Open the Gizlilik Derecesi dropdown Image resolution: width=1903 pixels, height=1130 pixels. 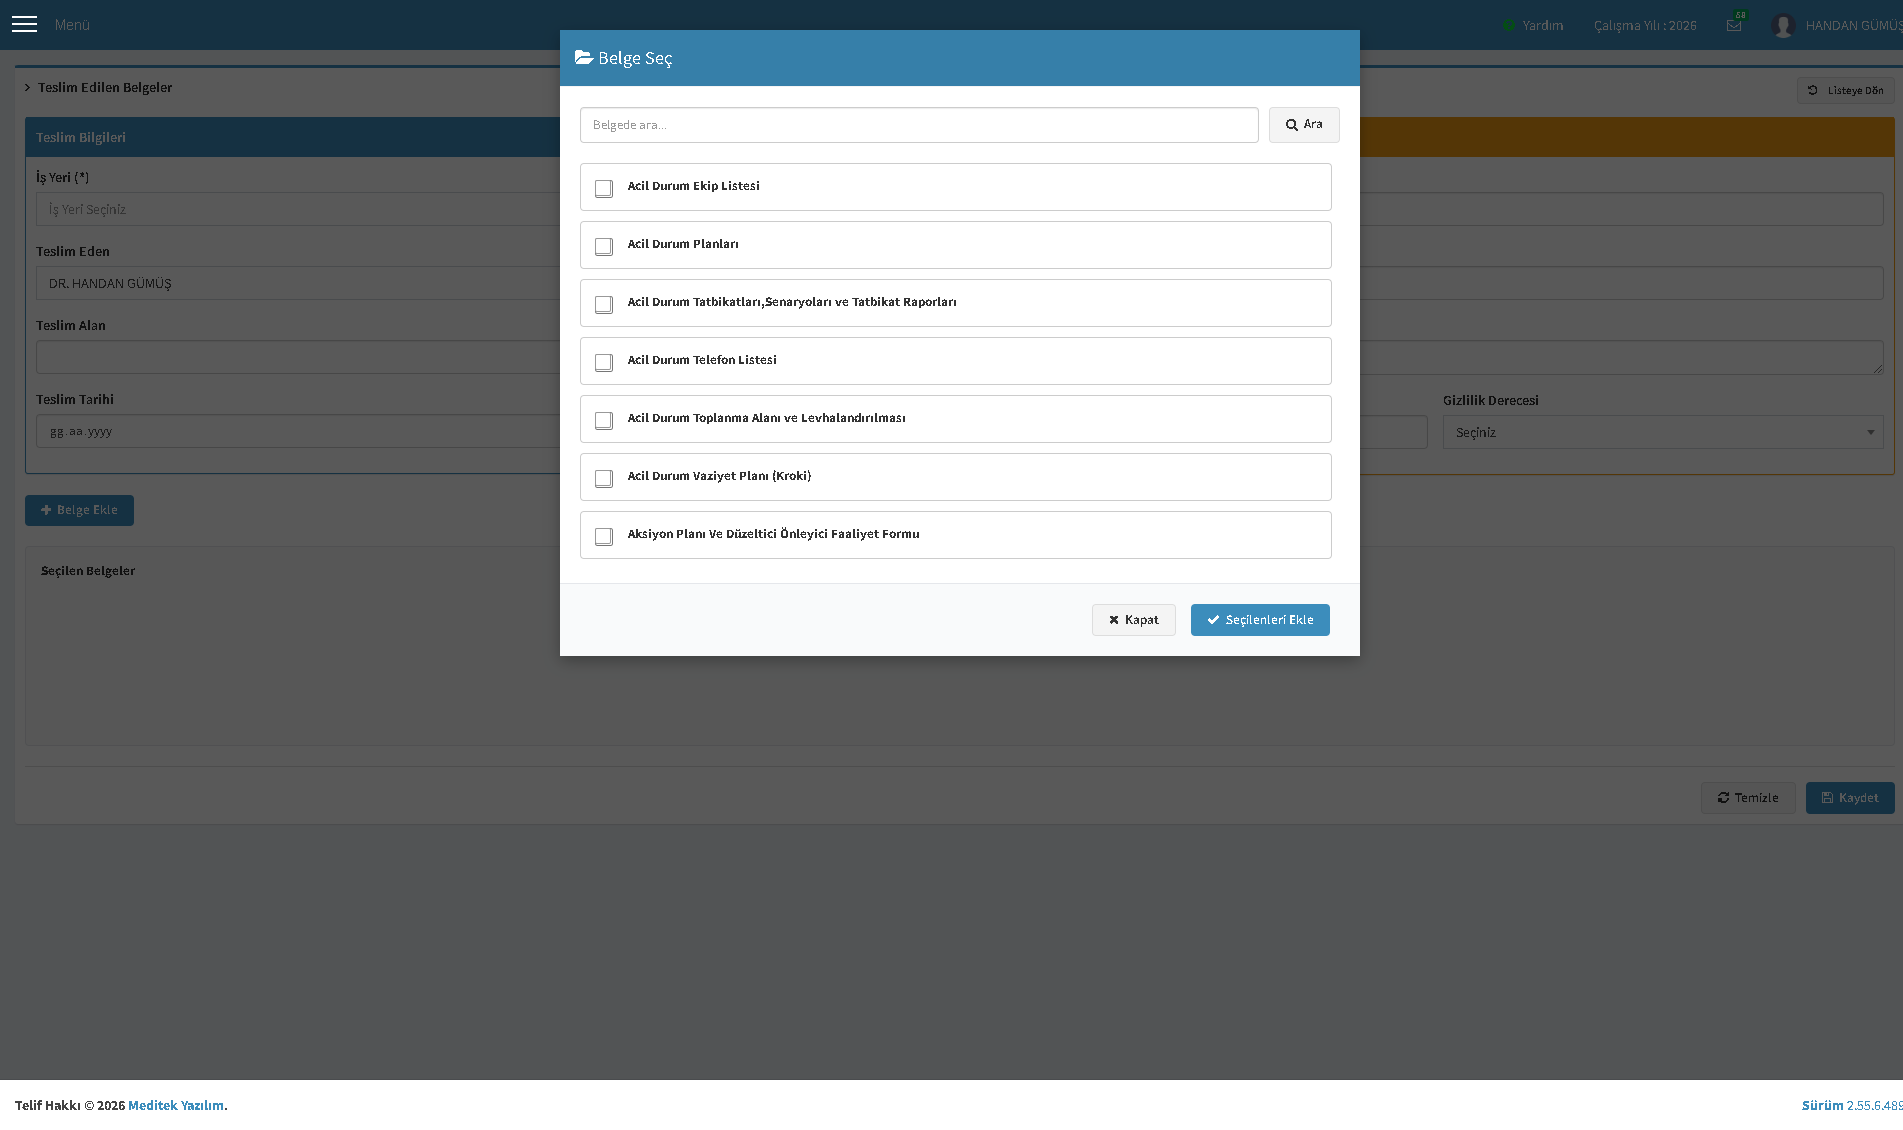pos(1663,432)
